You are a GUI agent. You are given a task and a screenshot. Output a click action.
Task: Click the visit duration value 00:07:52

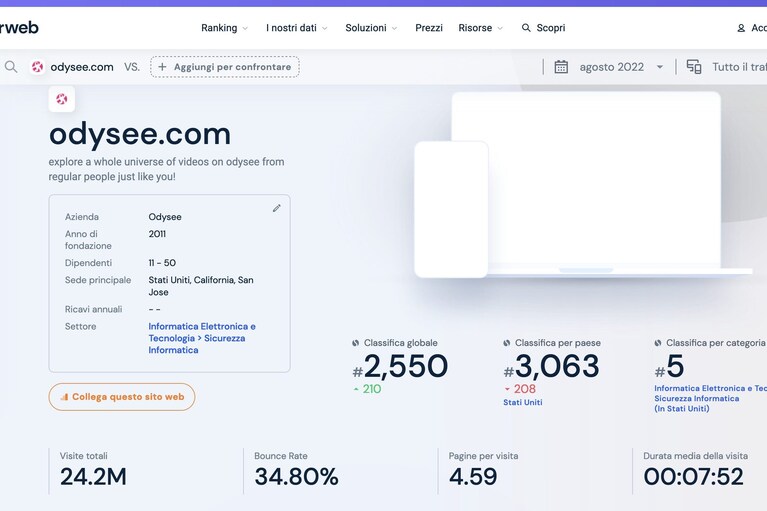(694, 477)
